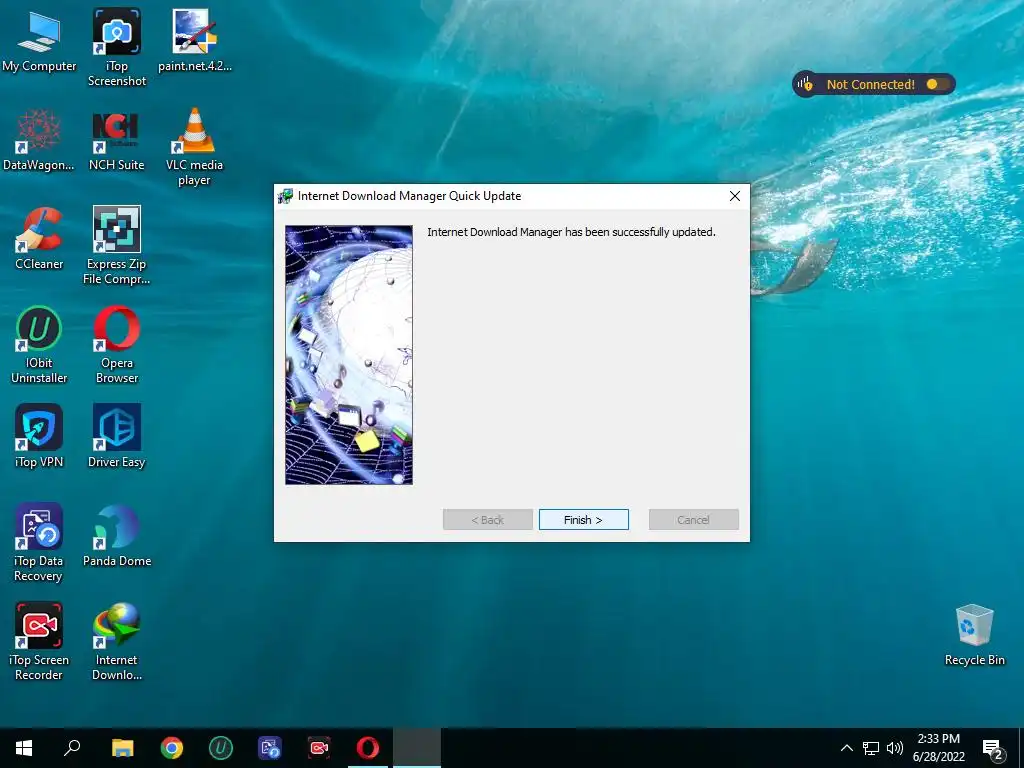Viewport: 1024px width, 768px height.
Task: Click the IDM globe wizard image
Action: [349, 355]
